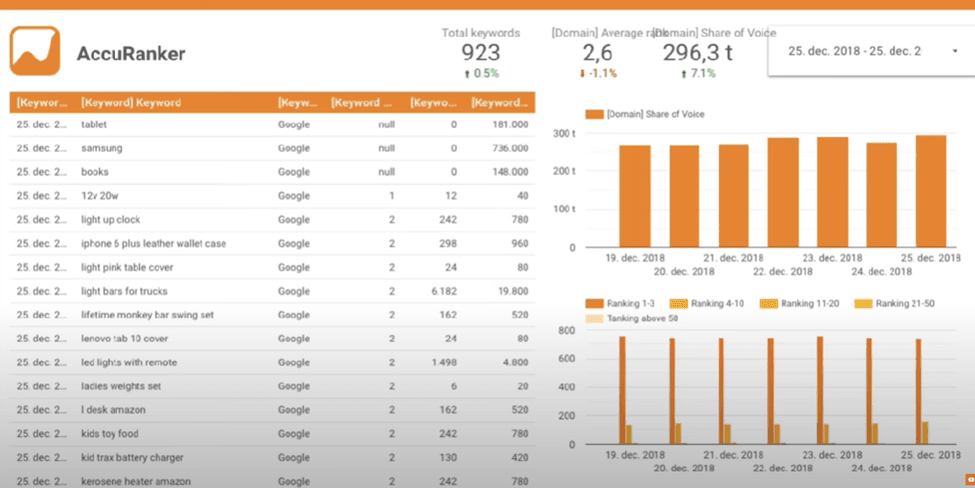Click the AccuRanker title text
975x488 pixels.
[131, 53]
